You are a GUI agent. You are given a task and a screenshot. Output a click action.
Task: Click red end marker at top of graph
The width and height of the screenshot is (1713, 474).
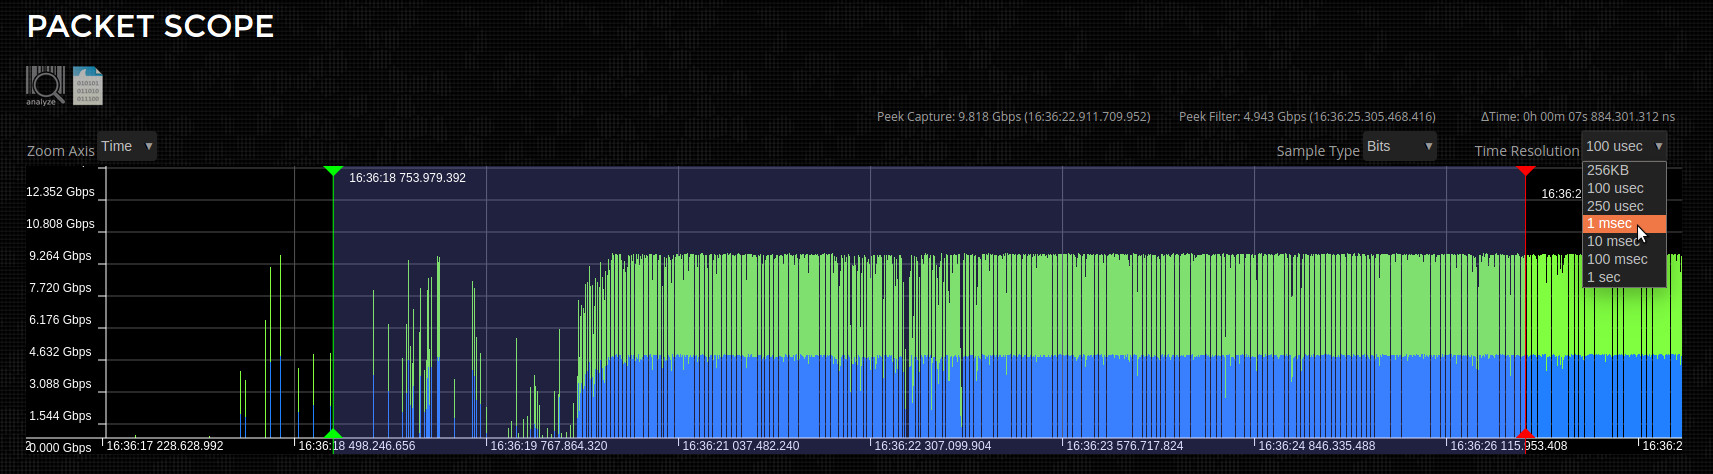[x=1525, y=171]
